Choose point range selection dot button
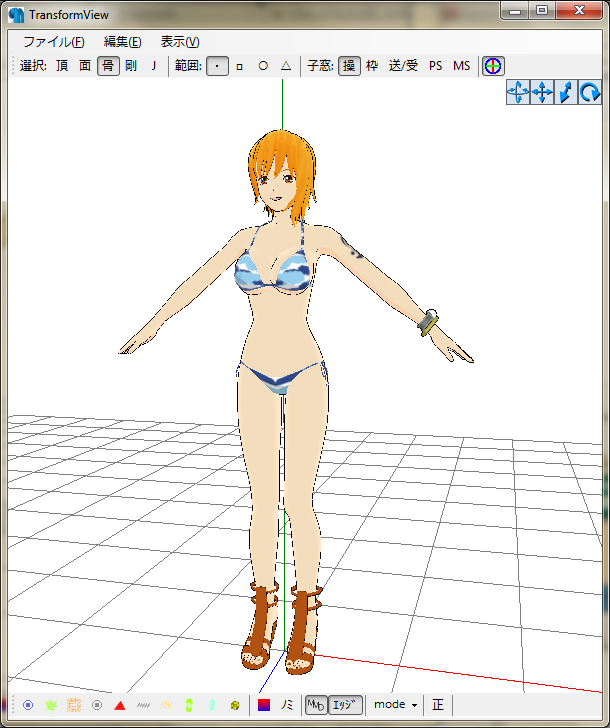610x728 pixels. (x=217, y=66)
